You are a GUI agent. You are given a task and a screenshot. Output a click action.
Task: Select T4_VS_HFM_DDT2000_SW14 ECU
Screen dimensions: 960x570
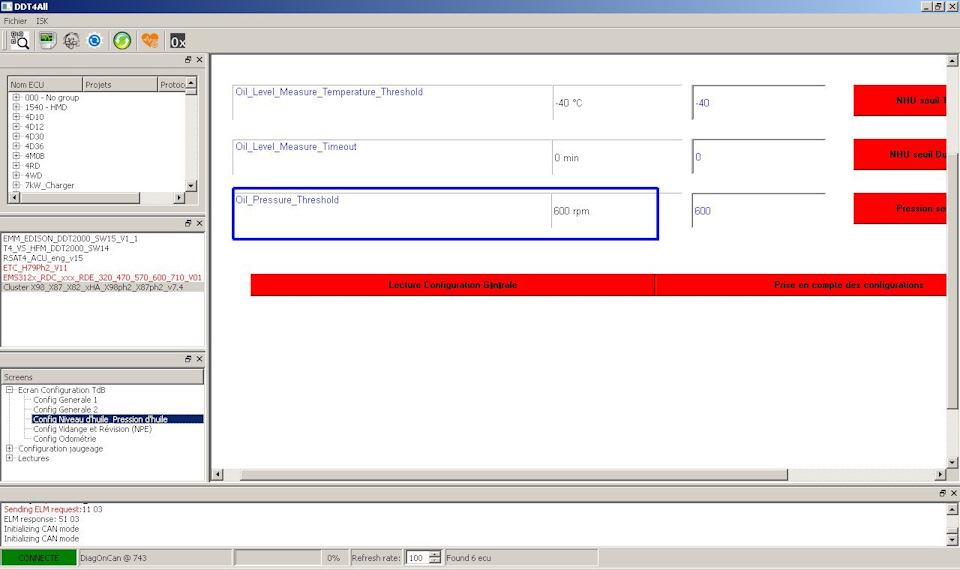(x=56, y=249)
